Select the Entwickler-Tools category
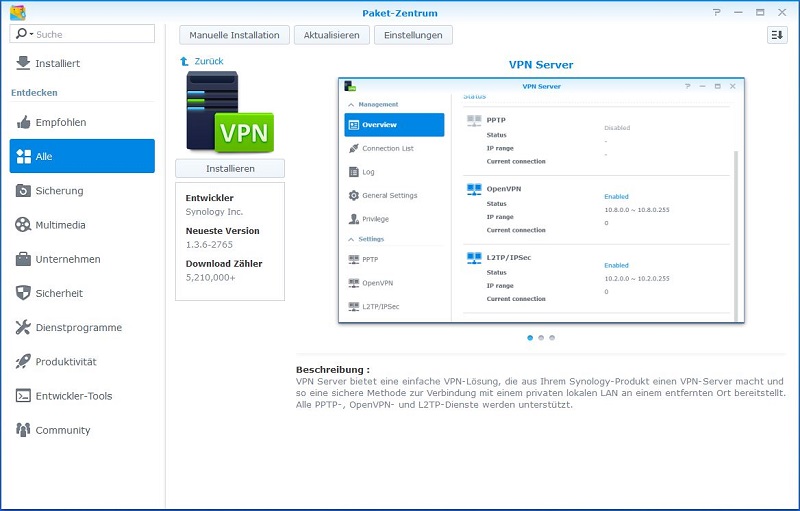This screenshot has height=511, width=800. [82, 396]
